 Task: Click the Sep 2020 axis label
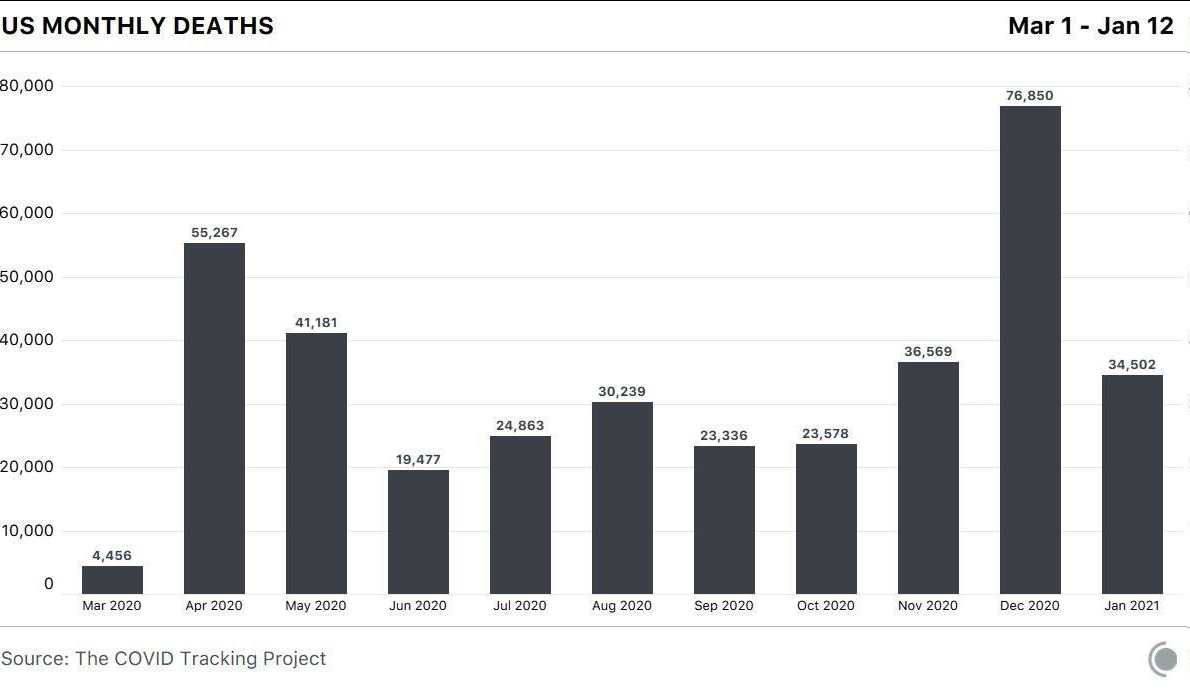click(724, 606)
